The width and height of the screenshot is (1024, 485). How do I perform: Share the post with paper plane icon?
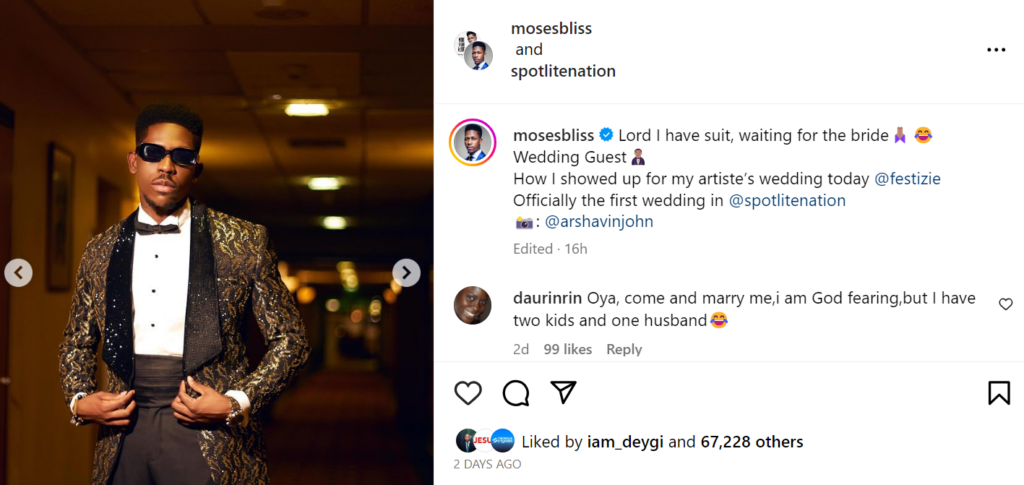pyautogui.click(x=564, y=393)
